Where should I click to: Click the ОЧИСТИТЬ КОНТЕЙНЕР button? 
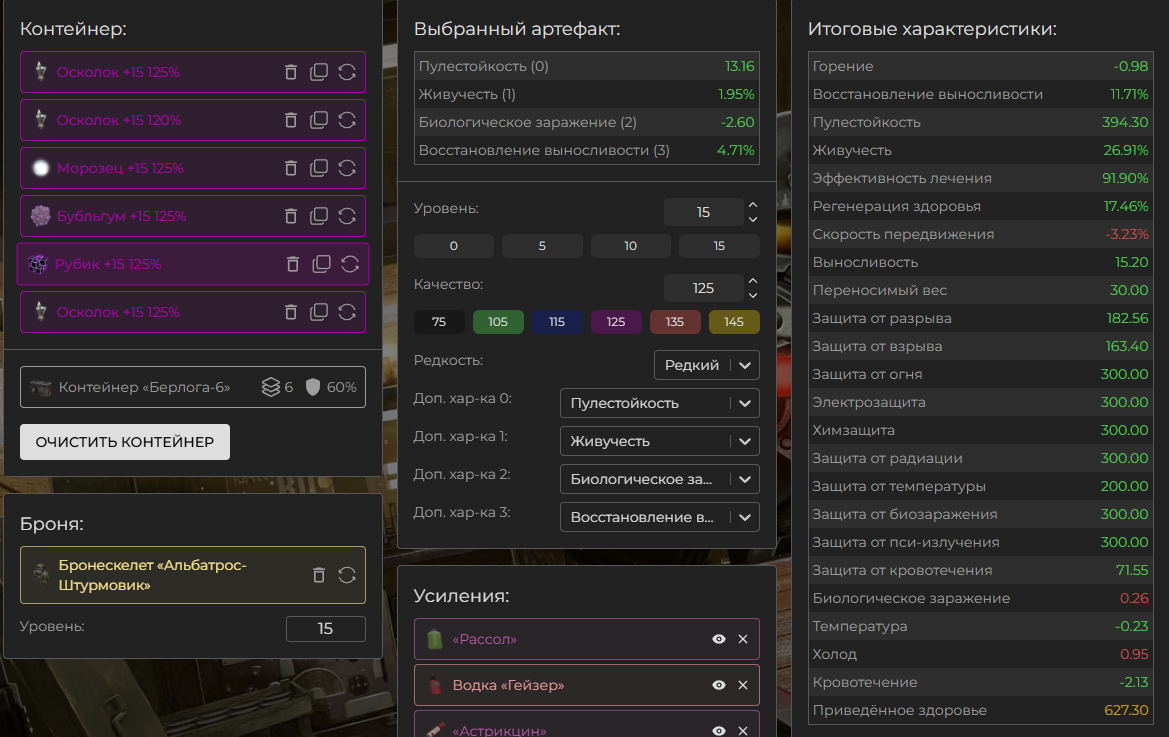click(125, 442)
